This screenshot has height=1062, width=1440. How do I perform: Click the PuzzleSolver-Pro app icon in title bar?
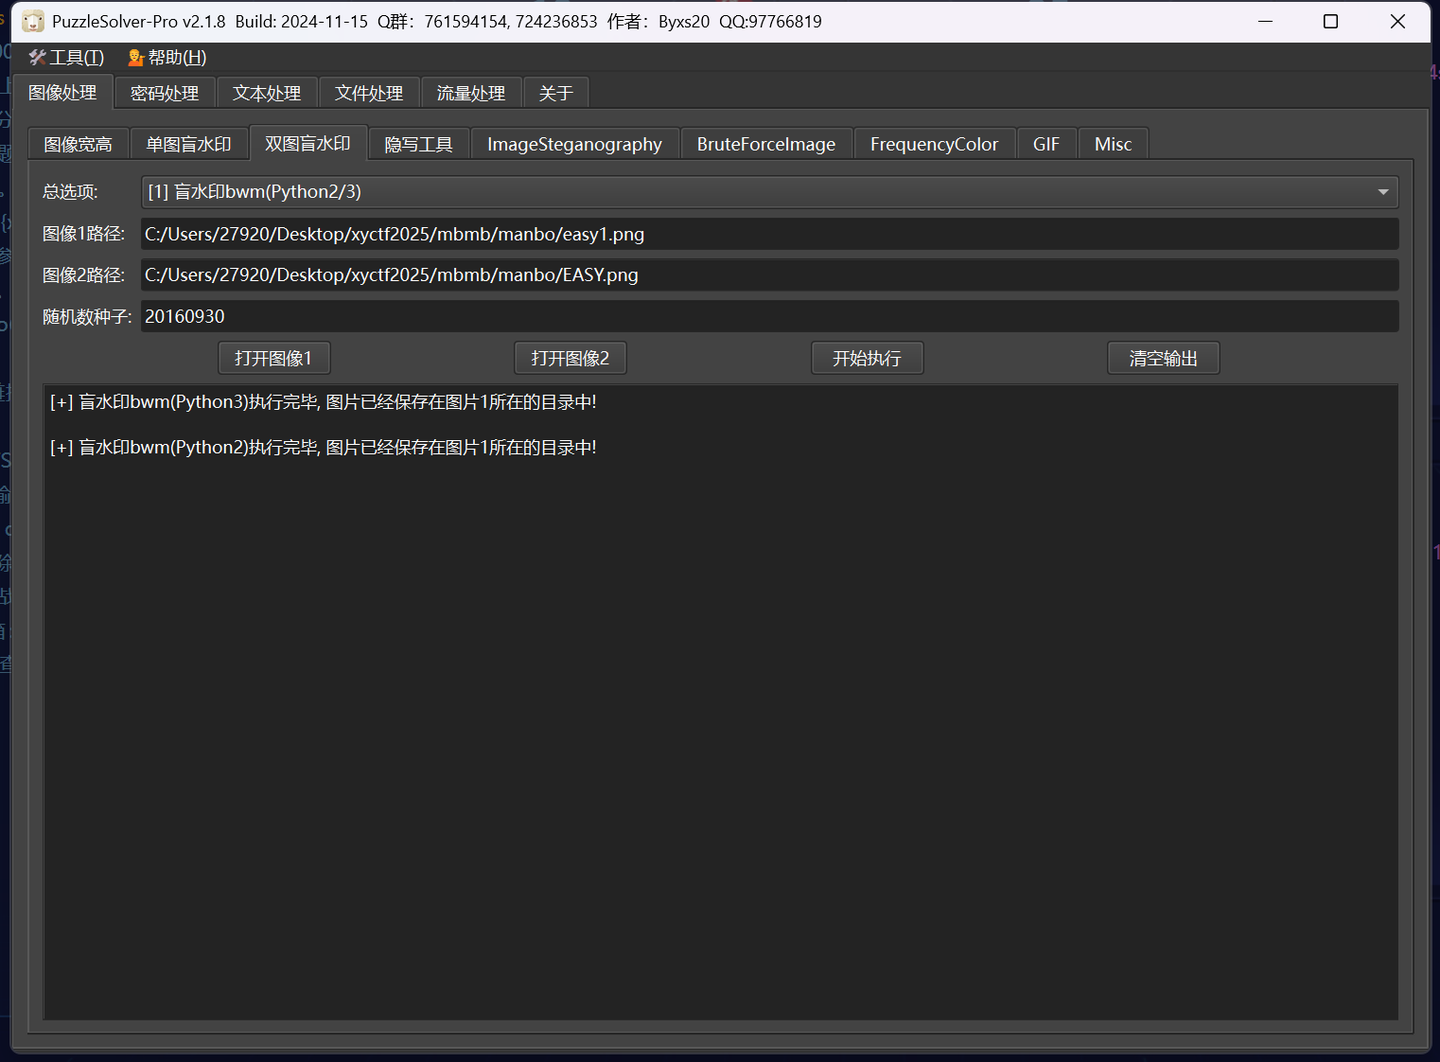(33, 21)
